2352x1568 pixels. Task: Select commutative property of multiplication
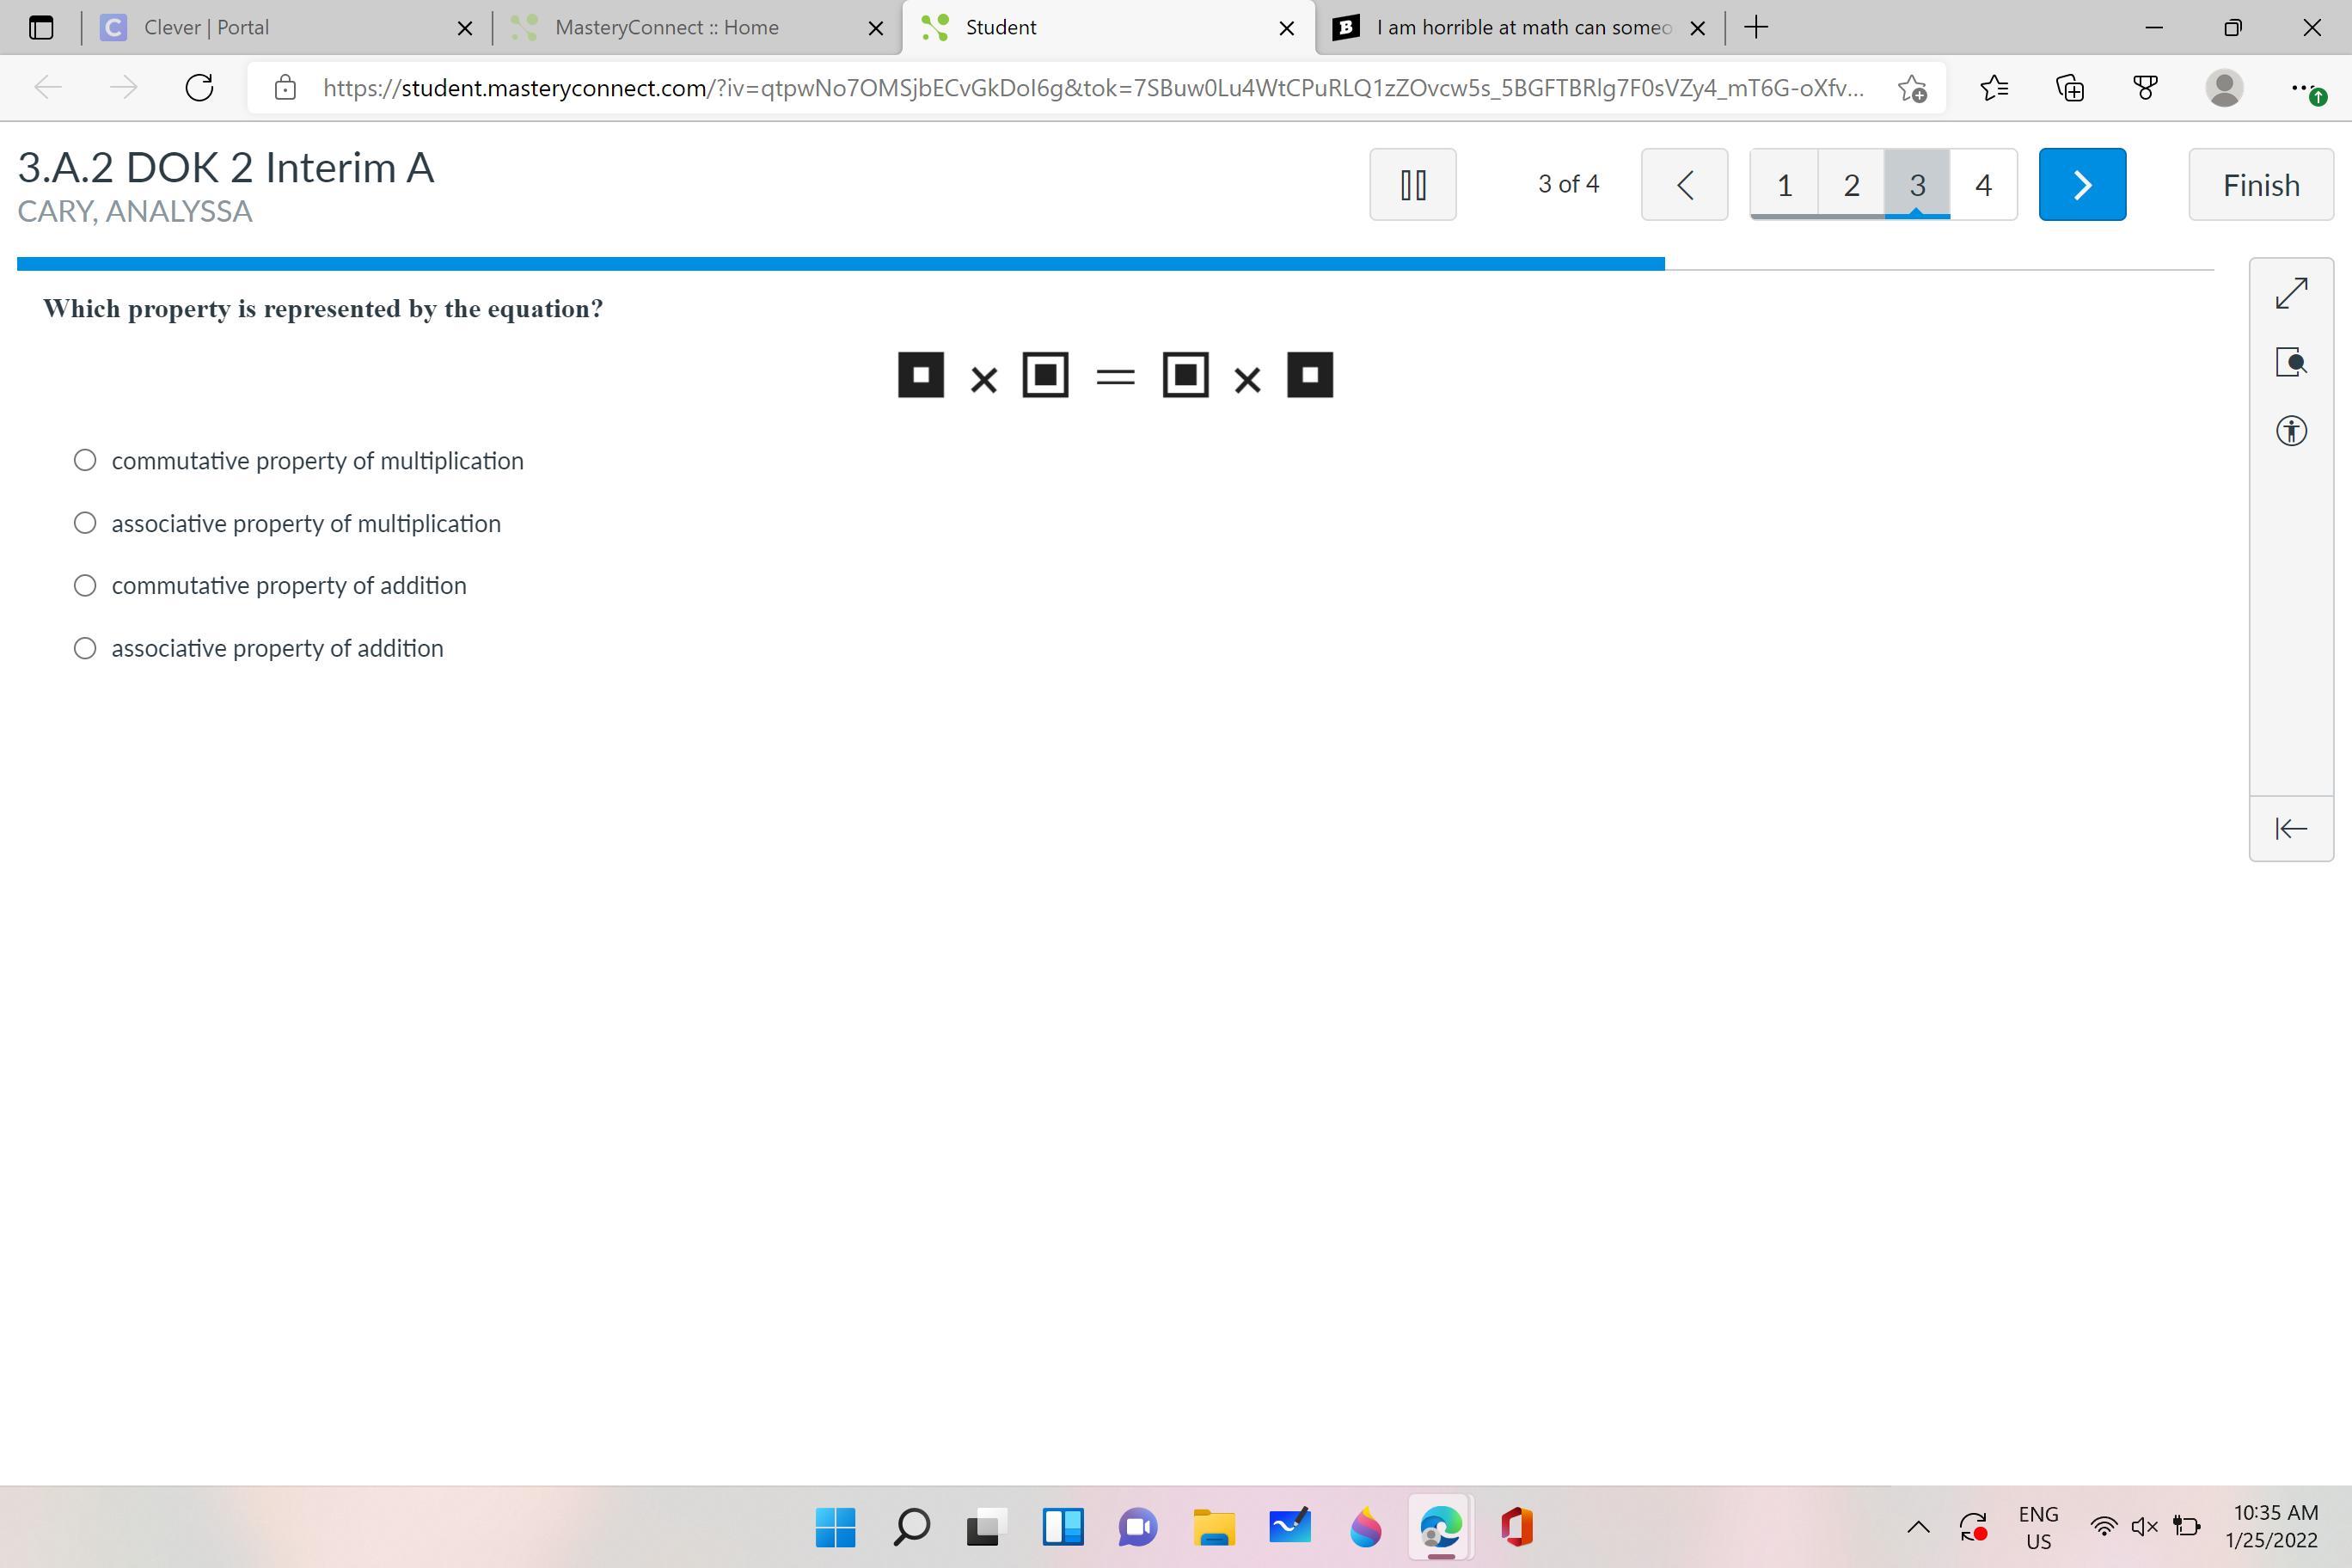[x=85, y=460]
